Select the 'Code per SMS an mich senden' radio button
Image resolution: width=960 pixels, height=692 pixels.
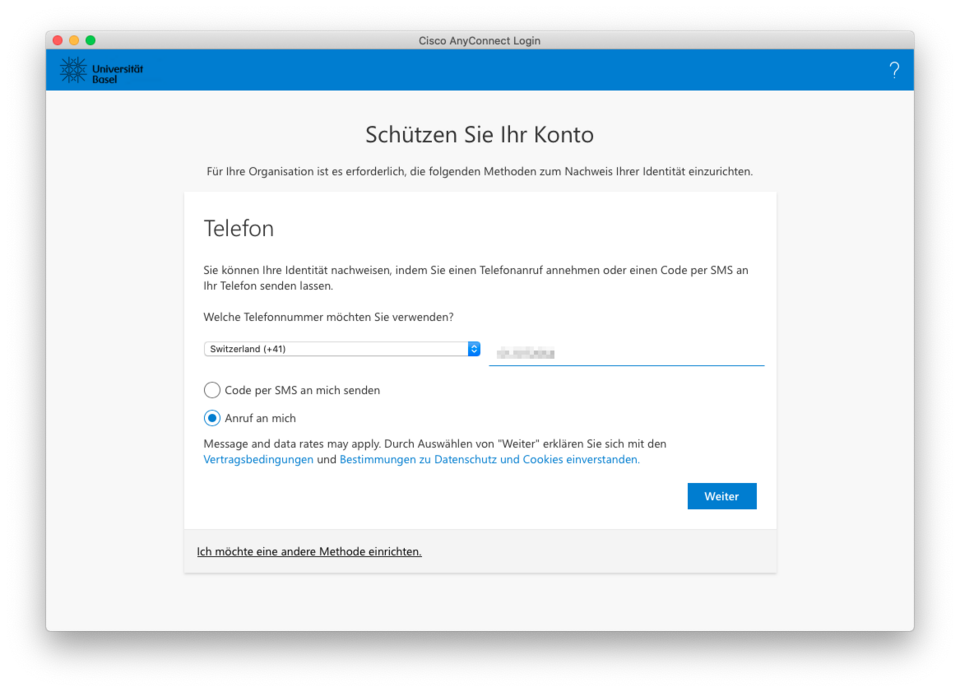point(212,390)
